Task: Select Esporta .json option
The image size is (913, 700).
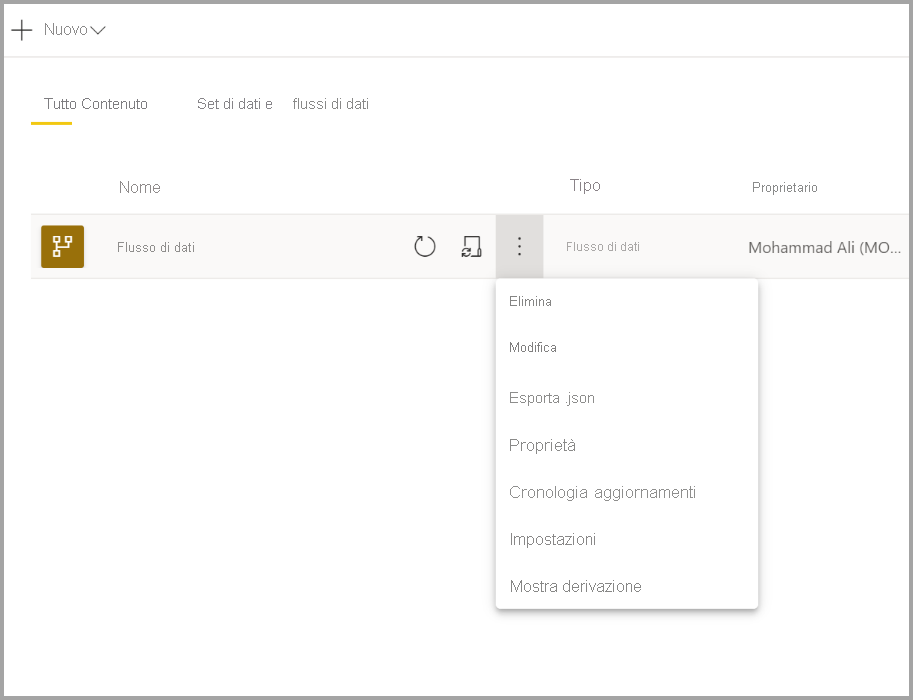Action: [551, 398]
